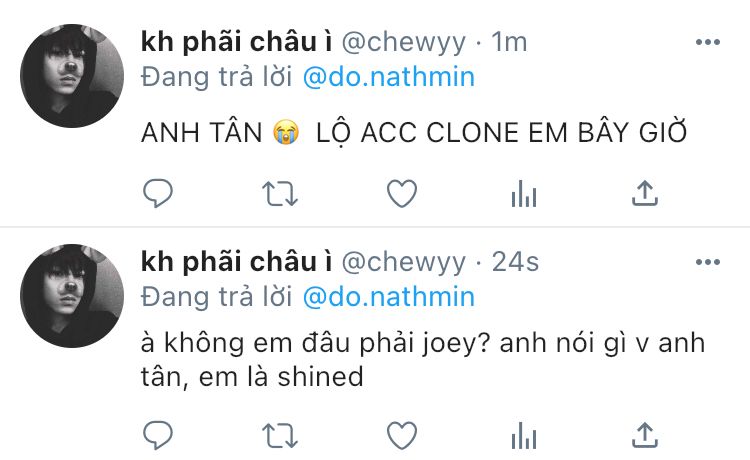The height and width of the screenshot is (460, 750).
Task: Open more options for the 1m tweet
Action: [x=708, y=42]
